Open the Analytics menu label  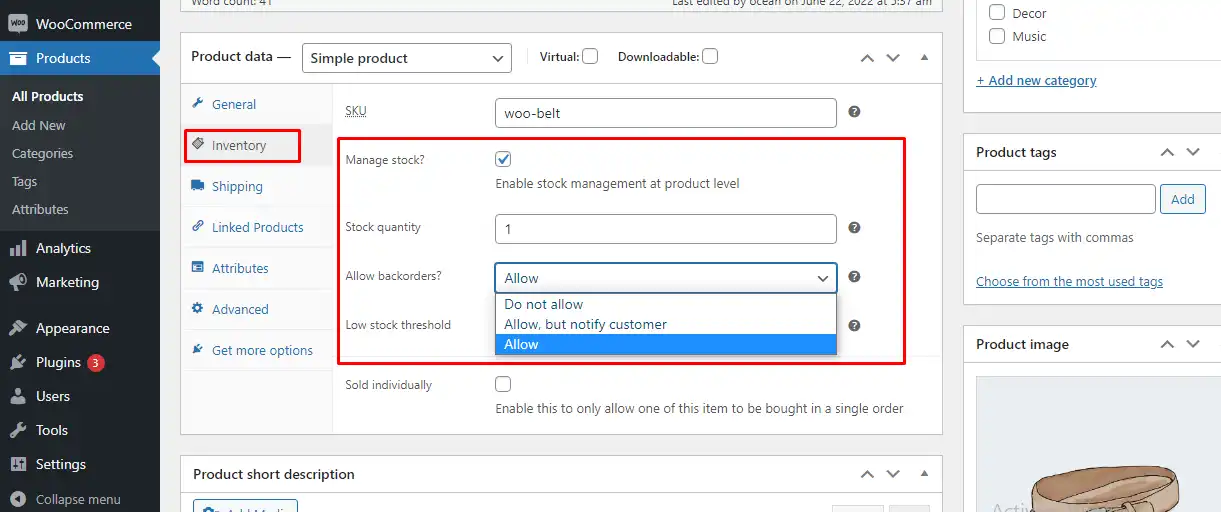(63, 248)
